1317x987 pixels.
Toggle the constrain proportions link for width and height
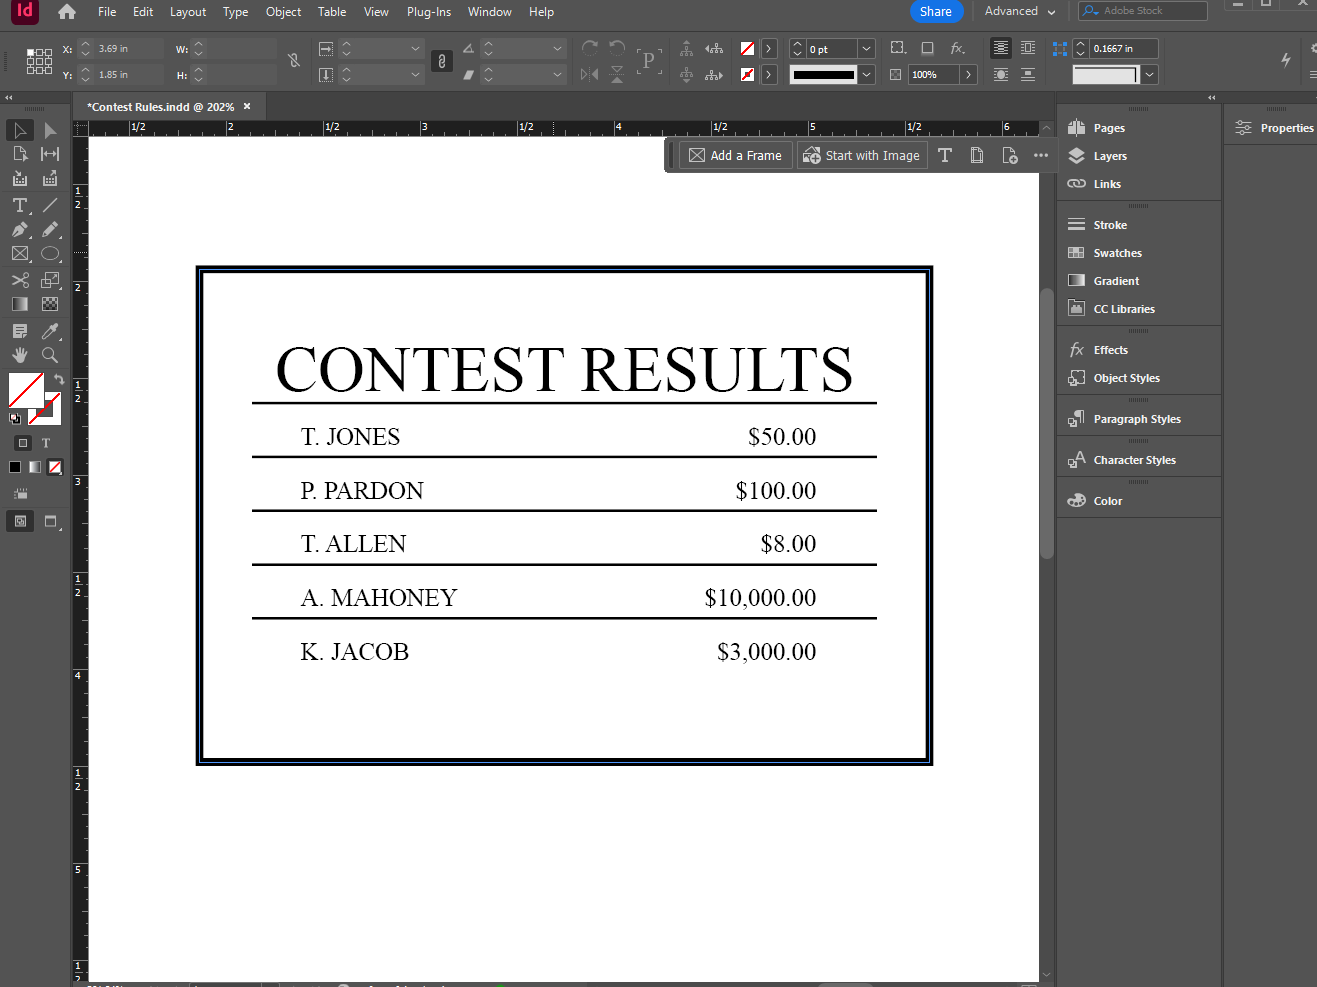(293, 61)
